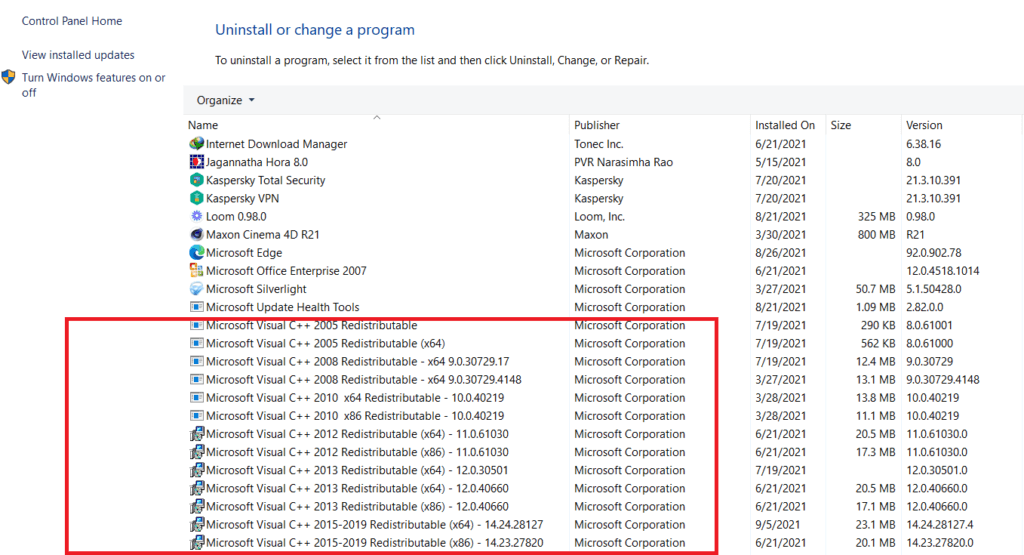Click icon of Visual C++ 2005 Redistributable (x64)
1024x555 pixels.
coord(197,343)
